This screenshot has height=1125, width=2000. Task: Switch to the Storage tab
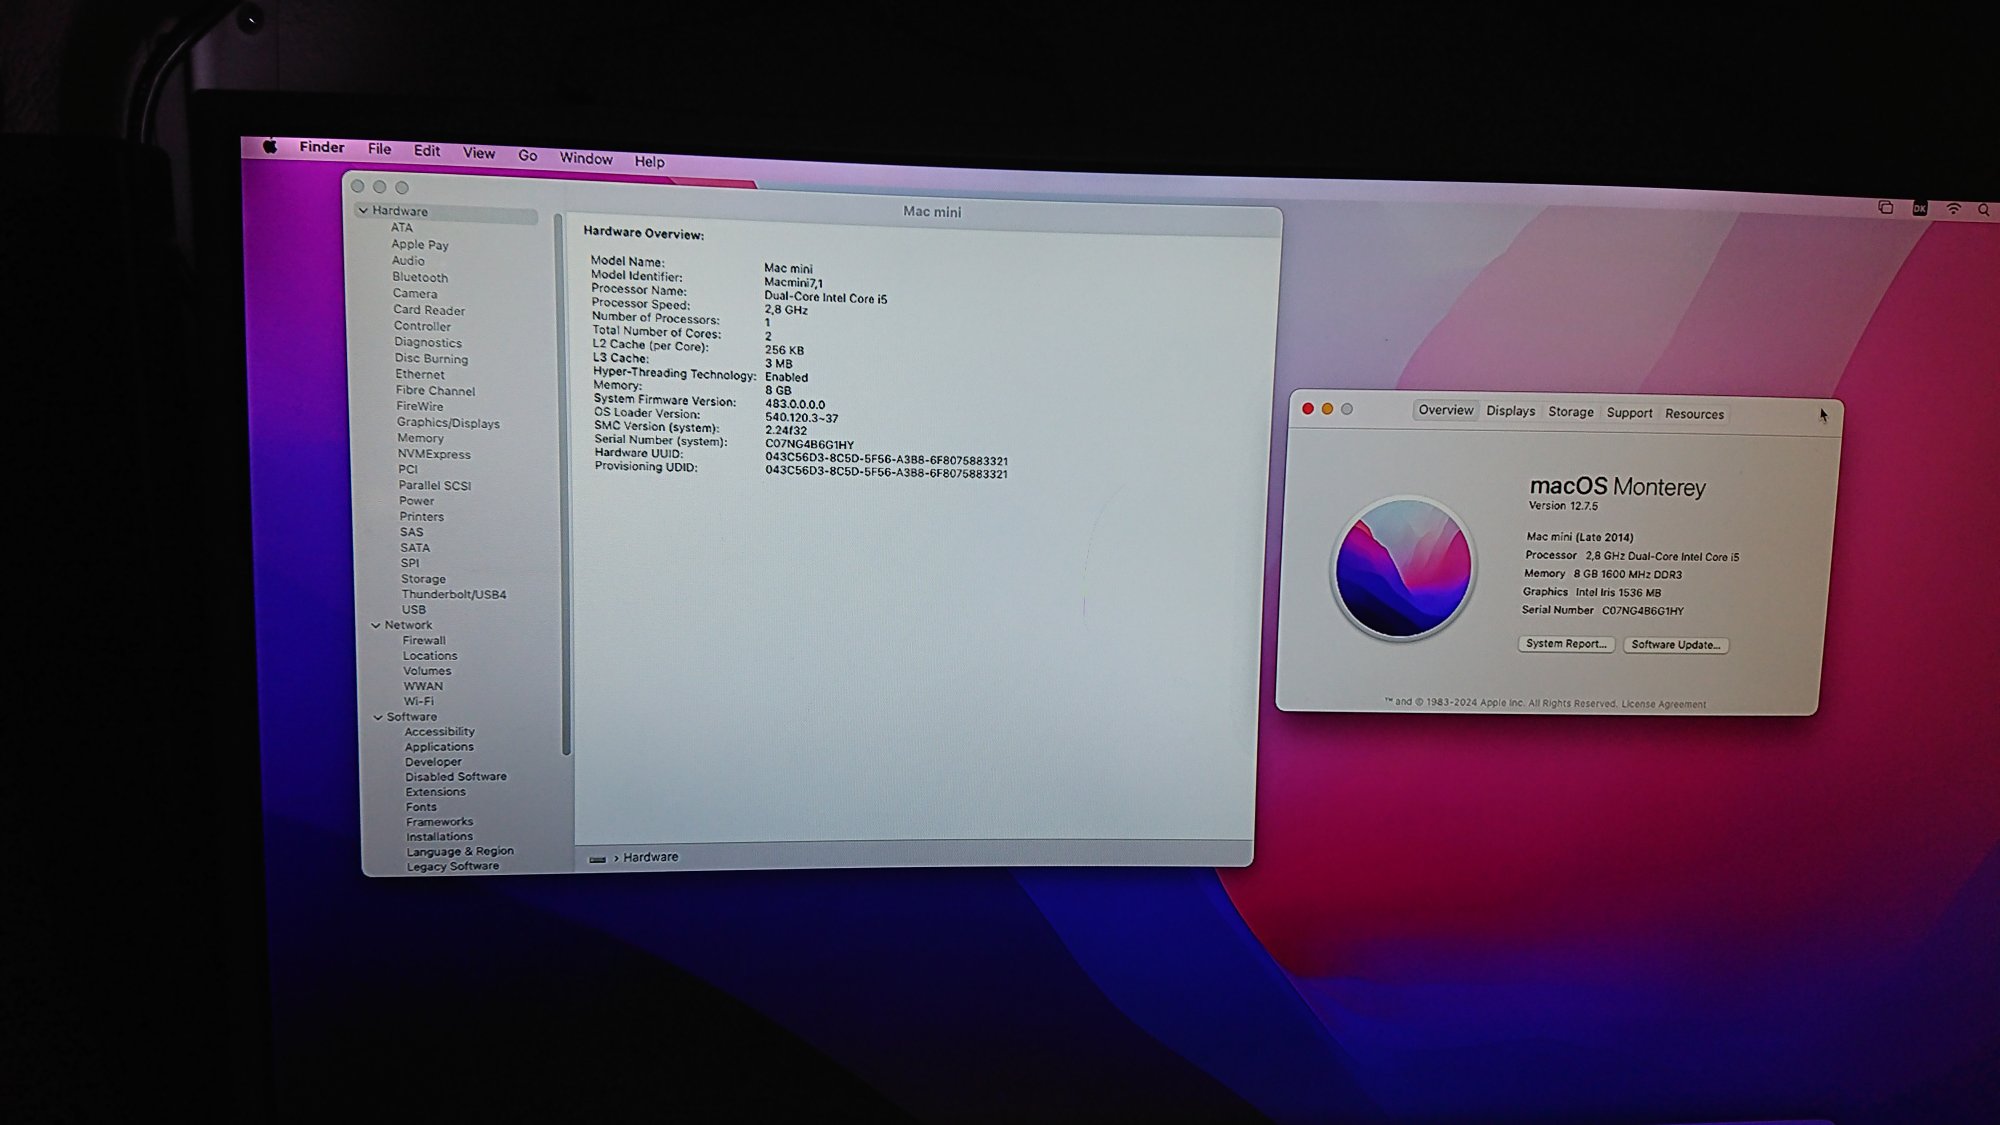point(1570,412)
